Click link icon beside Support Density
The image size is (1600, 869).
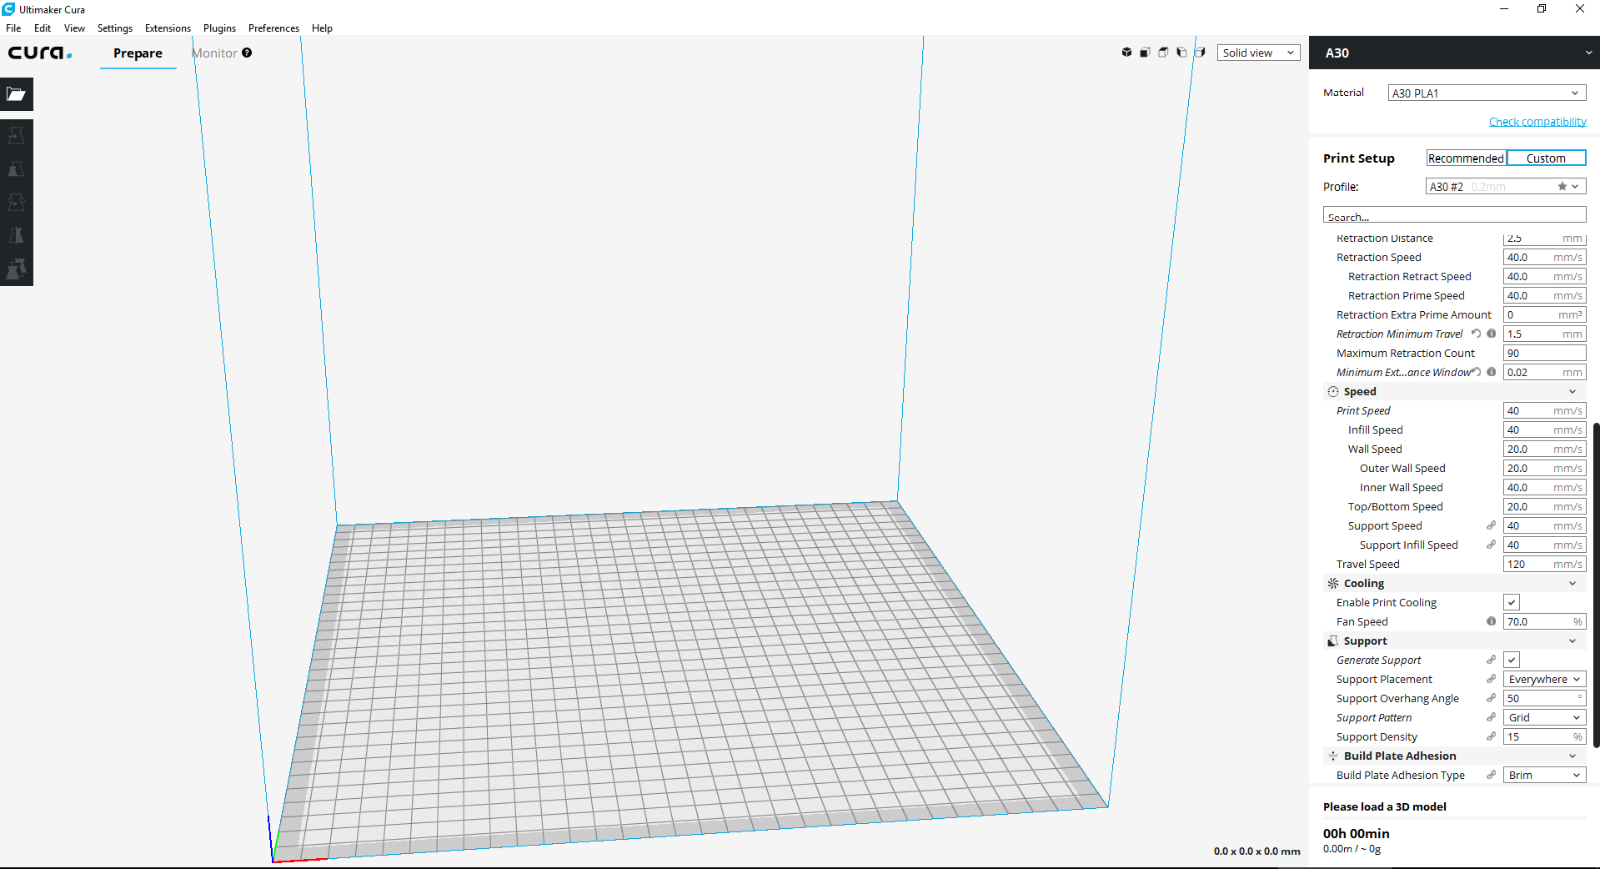pos(1491,737)
